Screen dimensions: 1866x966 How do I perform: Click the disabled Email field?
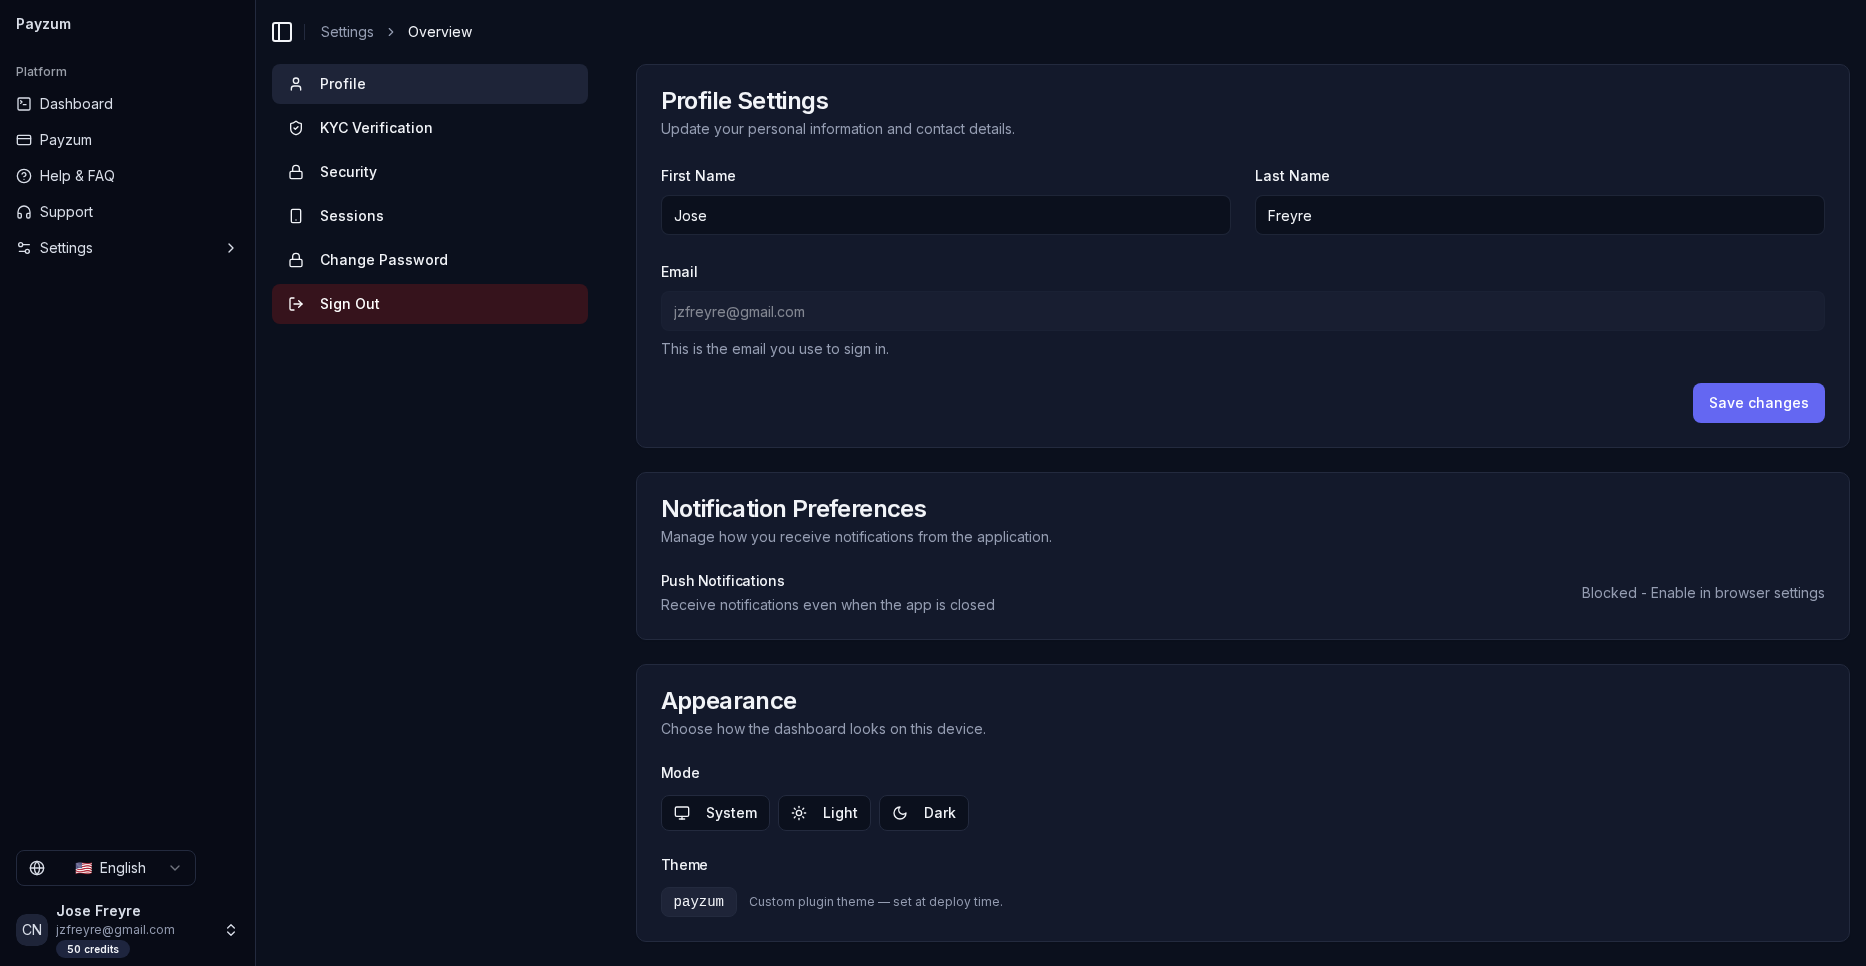point(1242,311)
